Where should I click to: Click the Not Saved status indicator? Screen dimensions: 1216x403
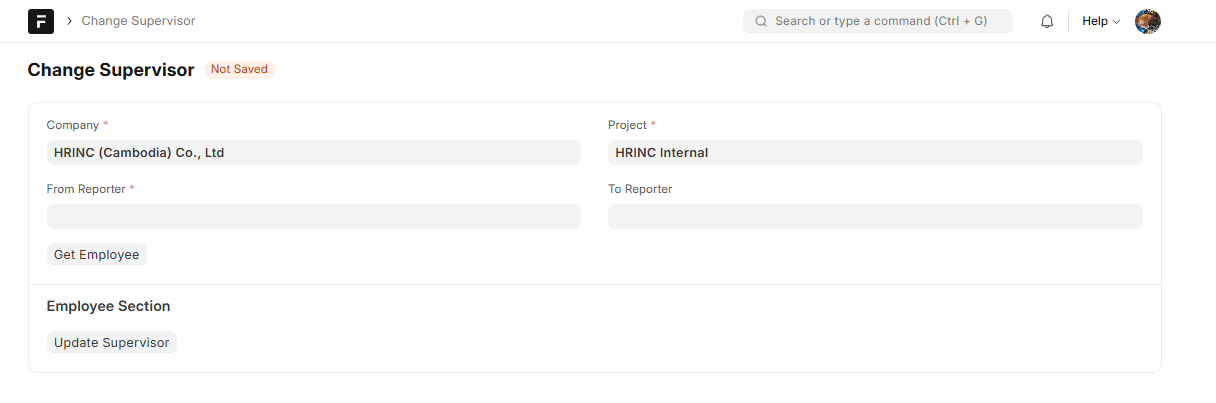pos(239,70)
